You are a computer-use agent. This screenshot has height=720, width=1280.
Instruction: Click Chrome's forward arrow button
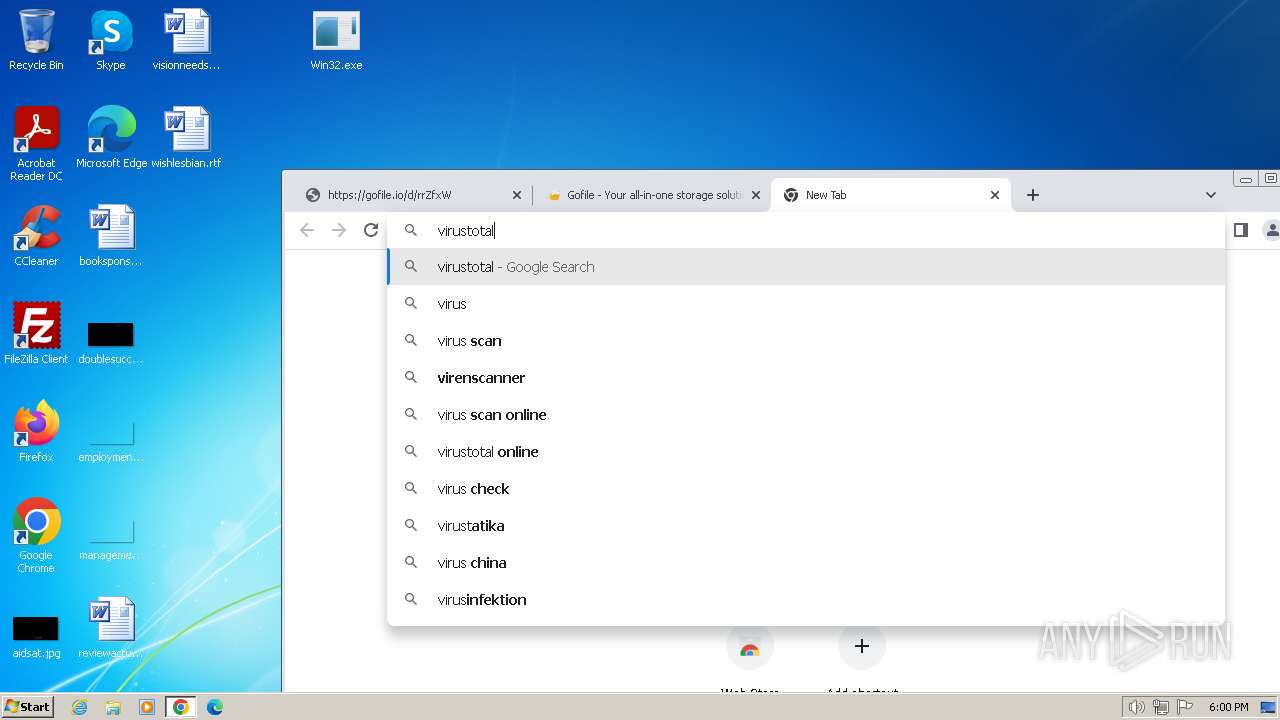339,230
